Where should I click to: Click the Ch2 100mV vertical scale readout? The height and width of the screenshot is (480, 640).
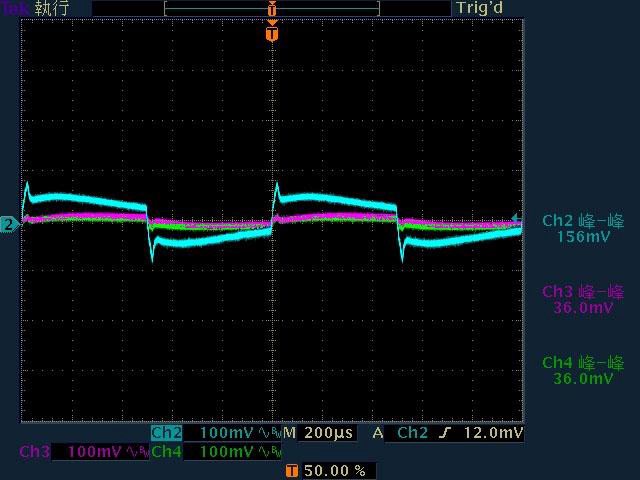(227, 433)
